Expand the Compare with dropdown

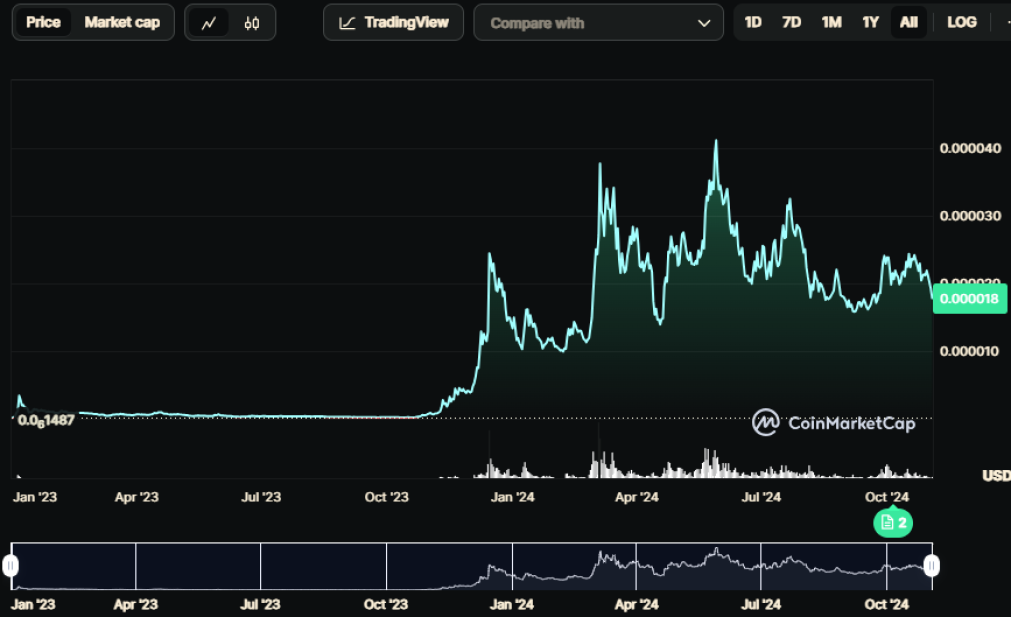click(x=598, y=23)
